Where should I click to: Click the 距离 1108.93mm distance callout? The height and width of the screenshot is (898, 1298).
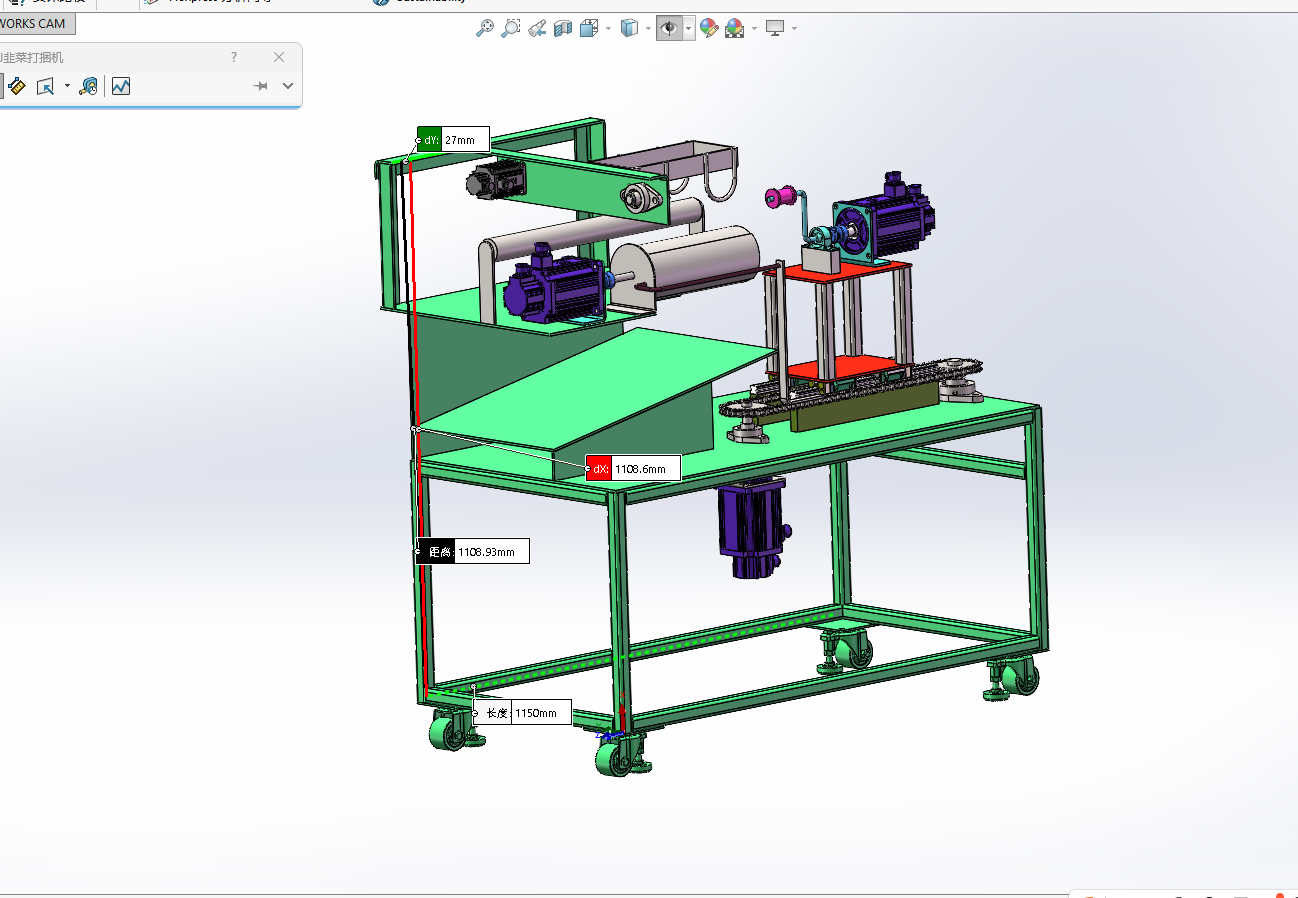click(x=472, y=551)
